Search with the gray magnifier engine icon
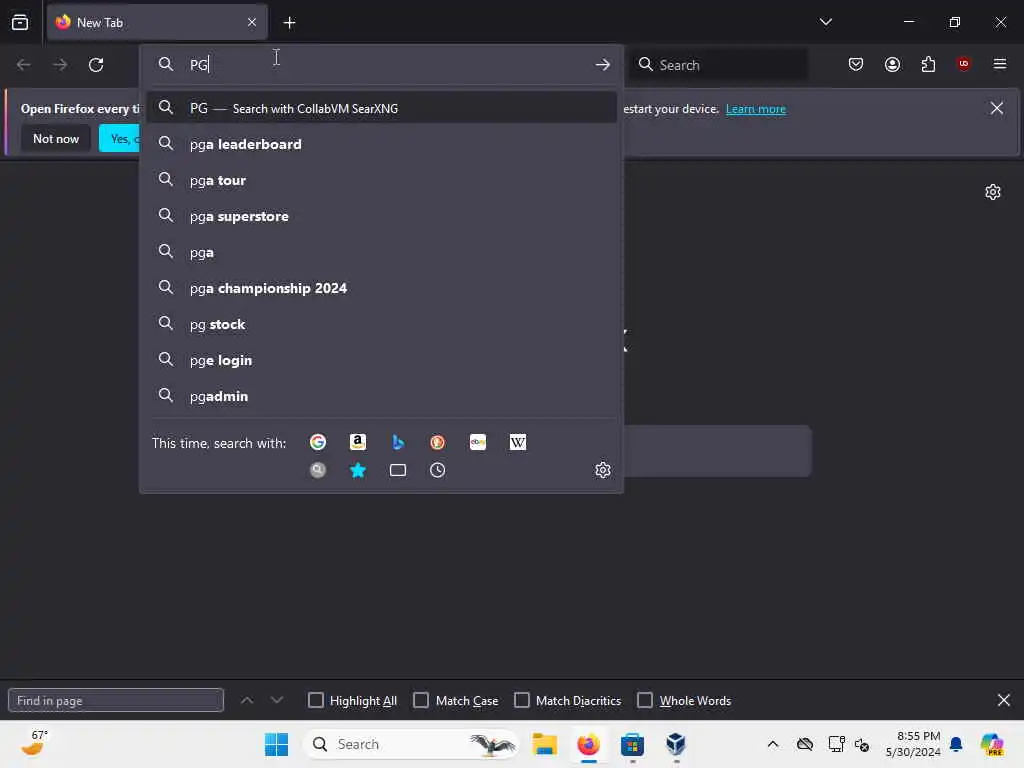 click(318, 470)
